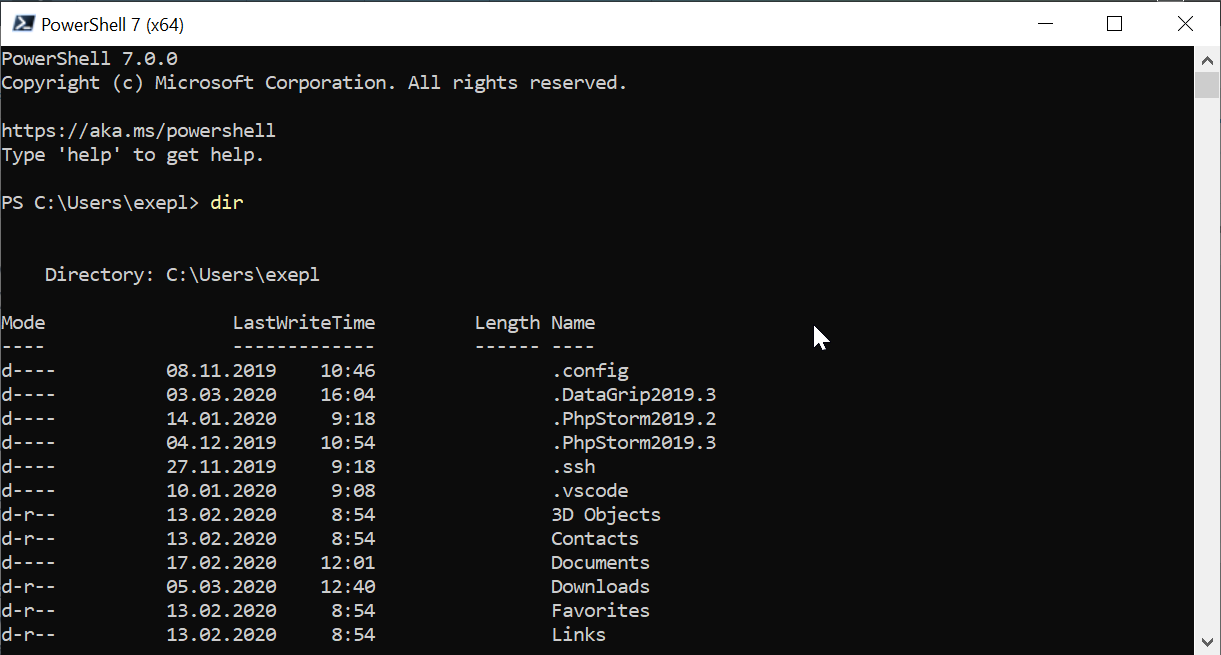This screenshot has width=1221, height=655.
Task: Select the '3D Objects' folder name
Action: (606, 515)
